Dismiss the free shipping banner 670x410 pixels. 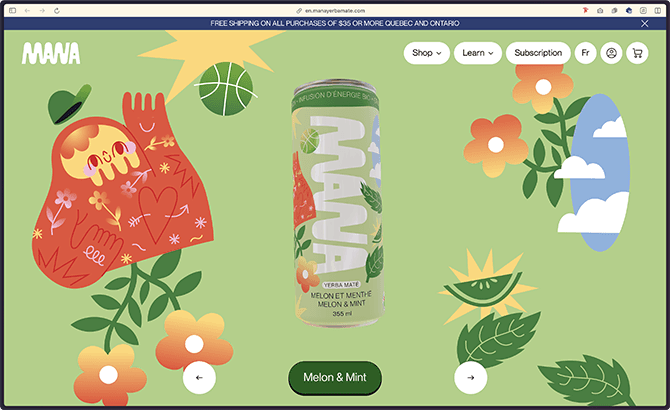click(x=644, y=23)
